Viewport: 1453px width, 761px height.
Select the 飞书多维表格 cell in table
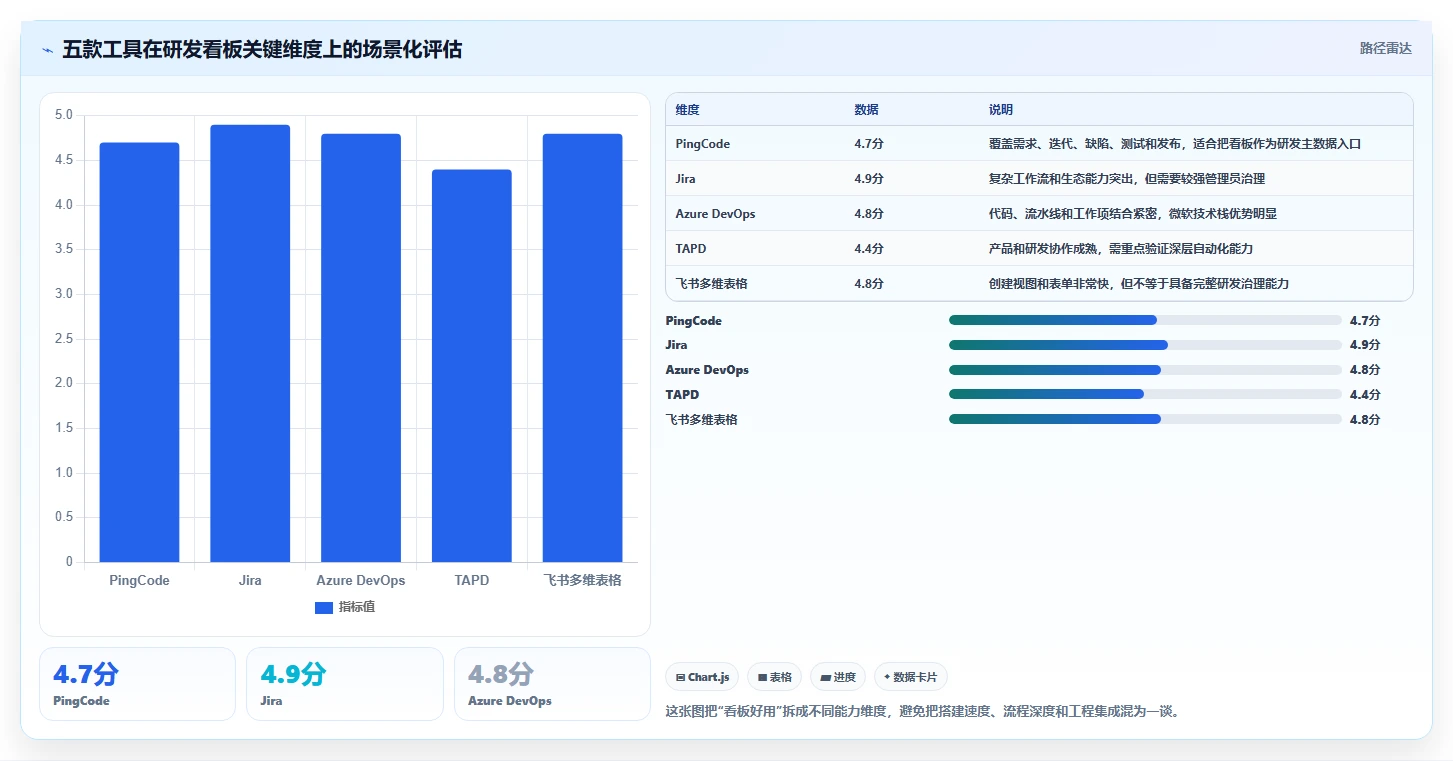click(711, 284)
